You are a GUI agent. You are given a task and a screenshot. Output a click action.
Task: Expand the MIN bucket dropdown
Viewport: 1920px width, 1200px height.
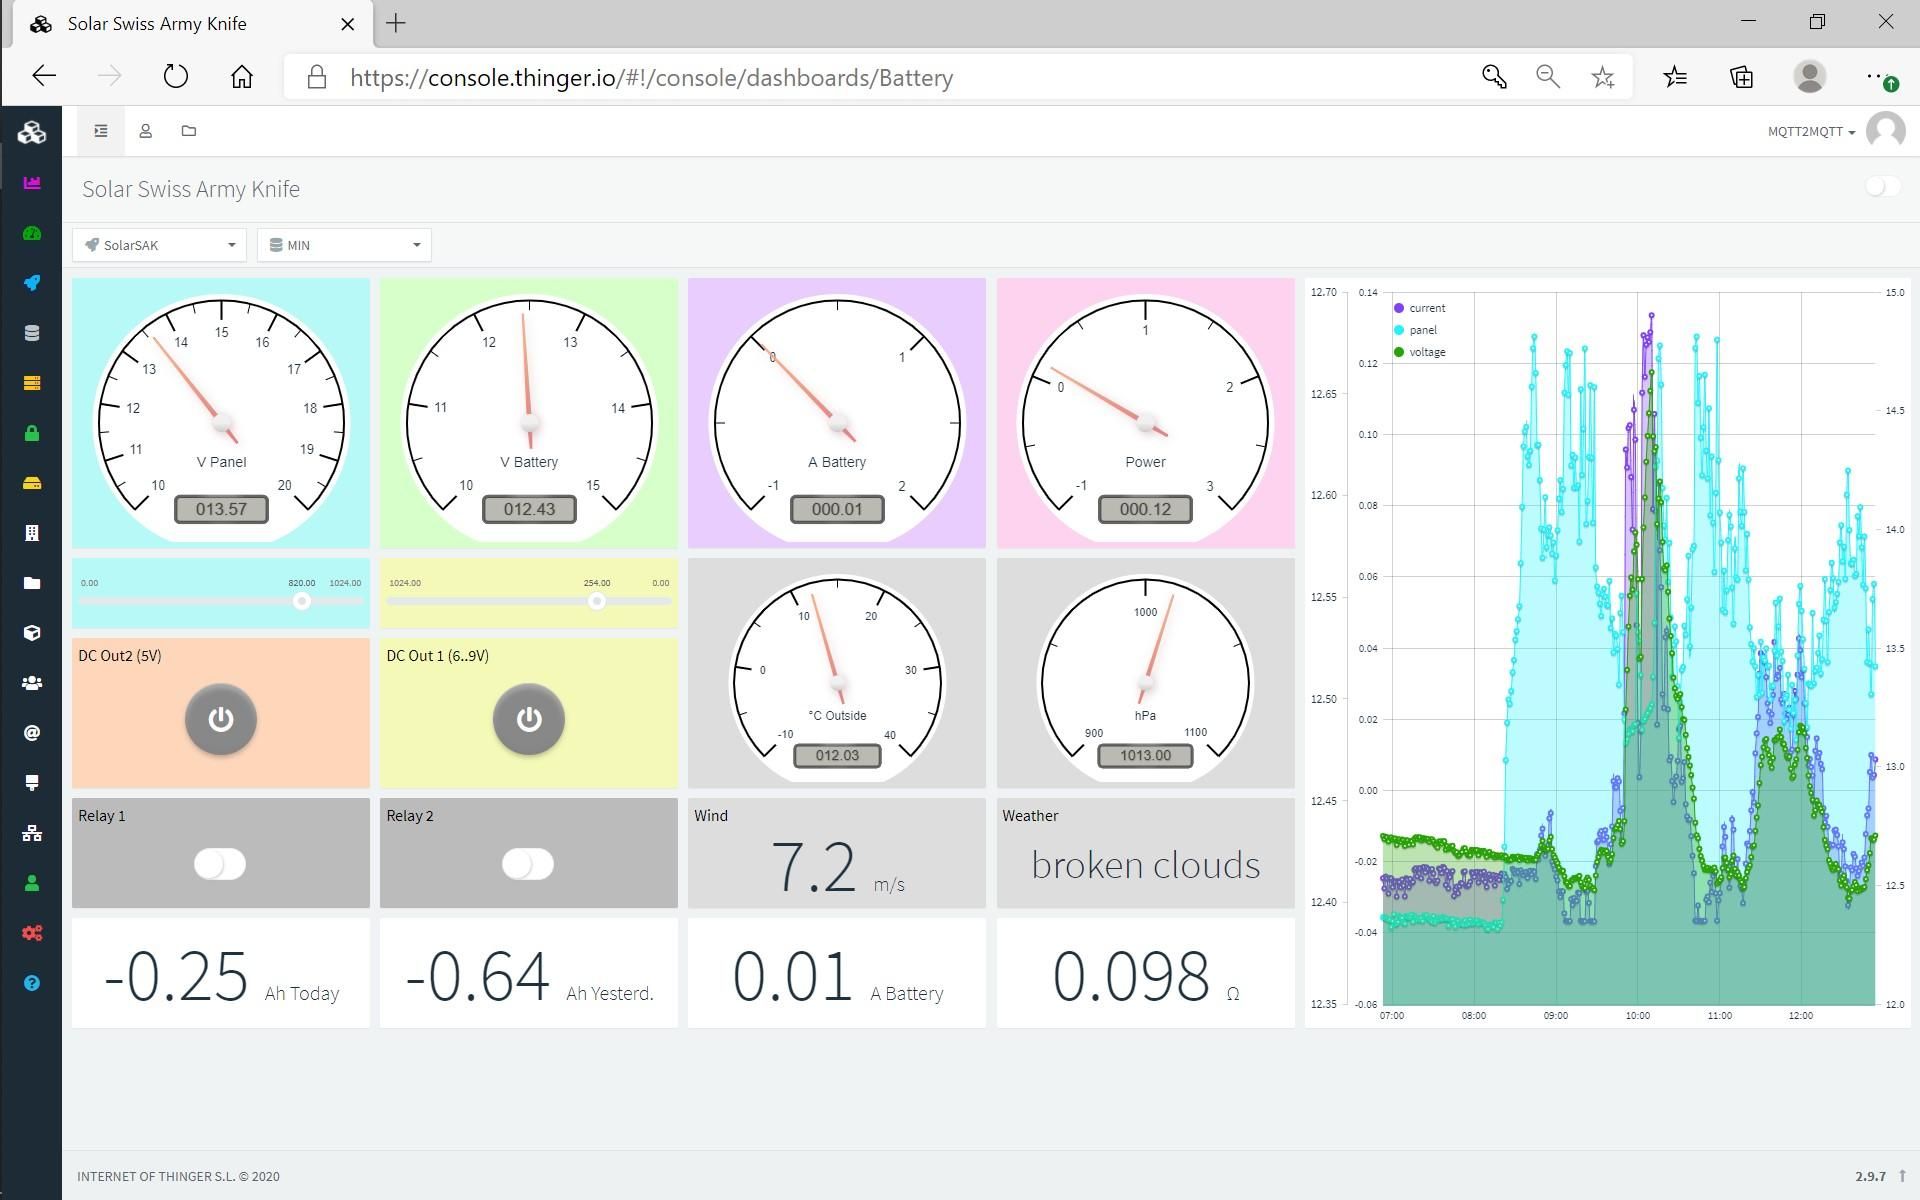(x=344, y=245)
